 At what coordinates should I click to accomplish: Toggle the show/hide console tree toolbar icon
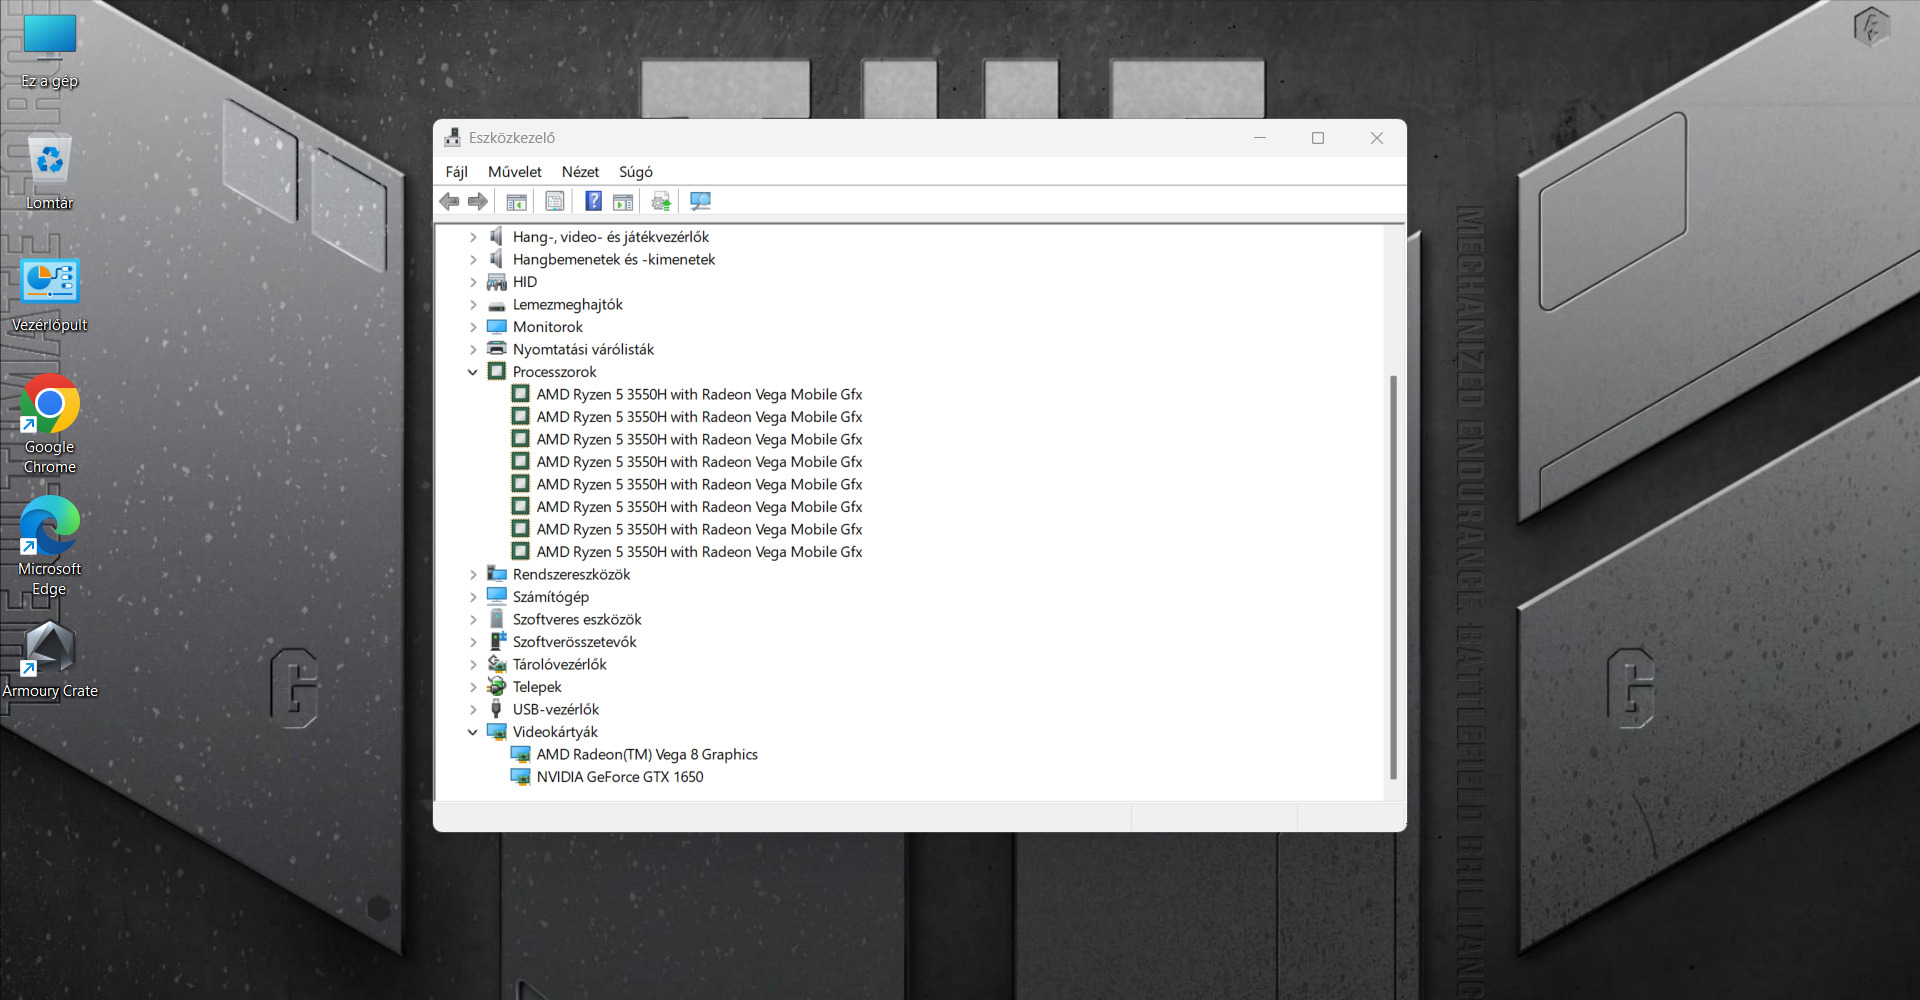tap(516, 202)
